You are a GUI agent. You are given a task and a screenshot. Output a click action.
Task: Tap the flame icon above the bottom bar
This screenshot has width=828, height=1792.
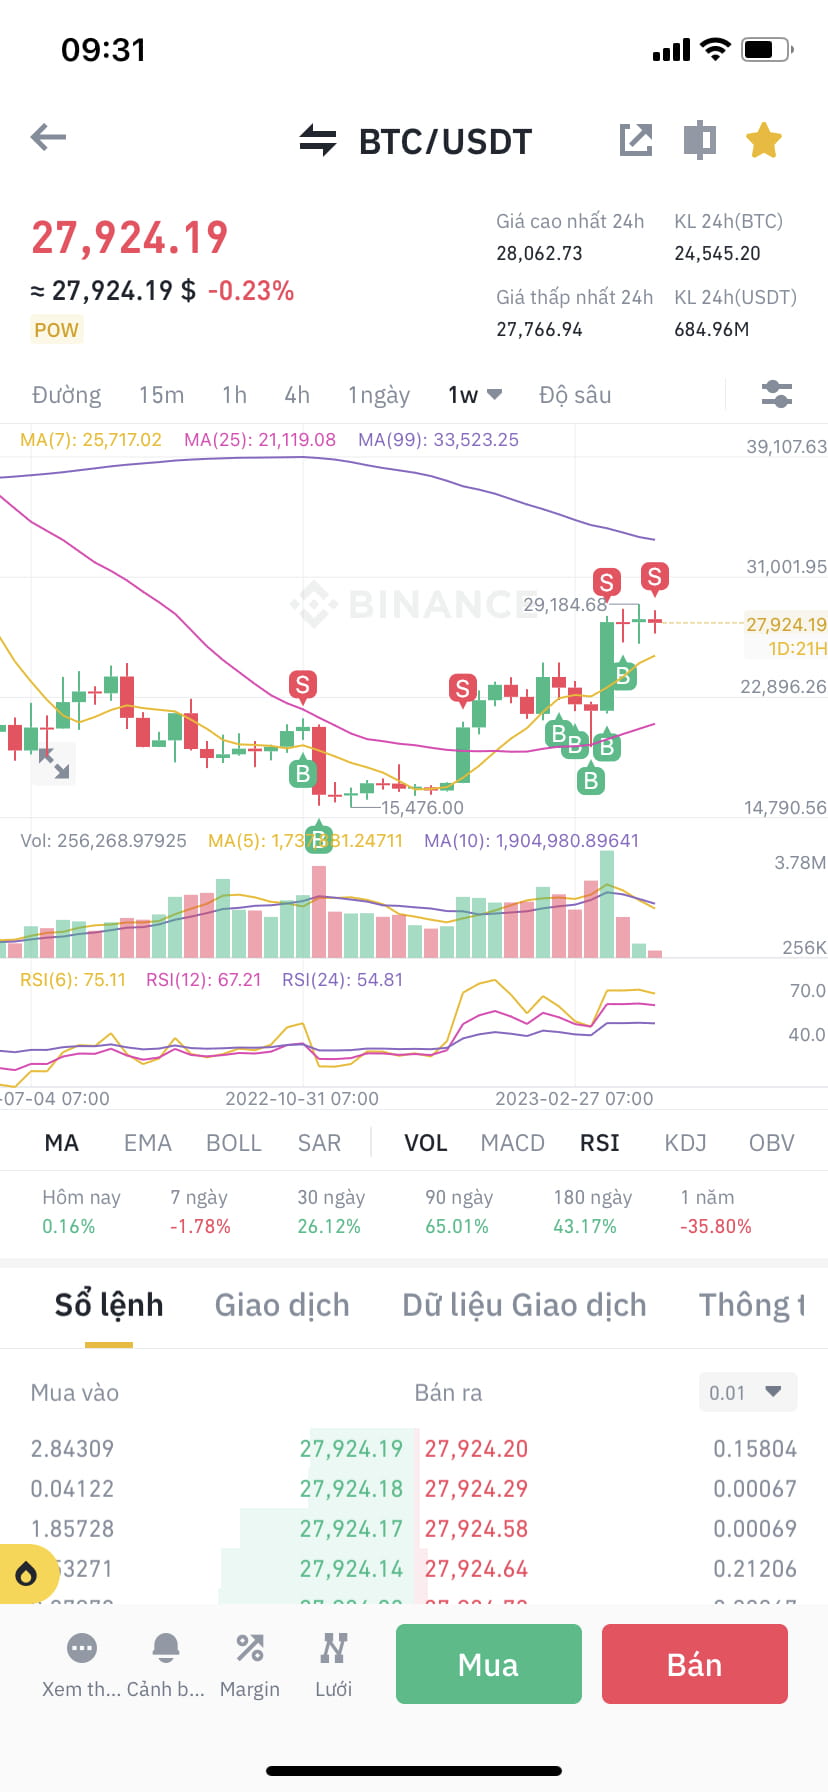coord(26,1573)
